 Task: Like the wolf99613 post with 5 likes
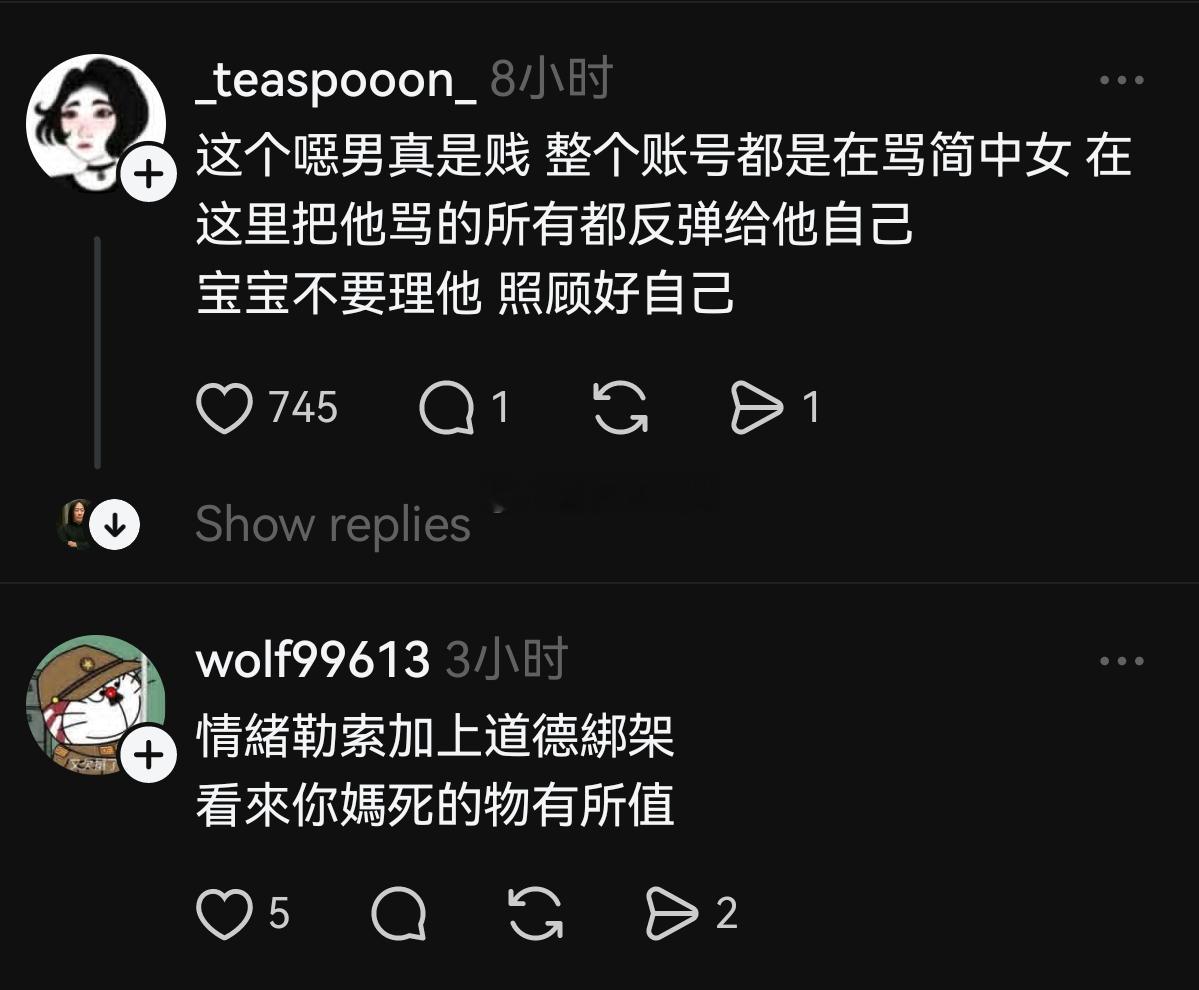pos(224,914)
